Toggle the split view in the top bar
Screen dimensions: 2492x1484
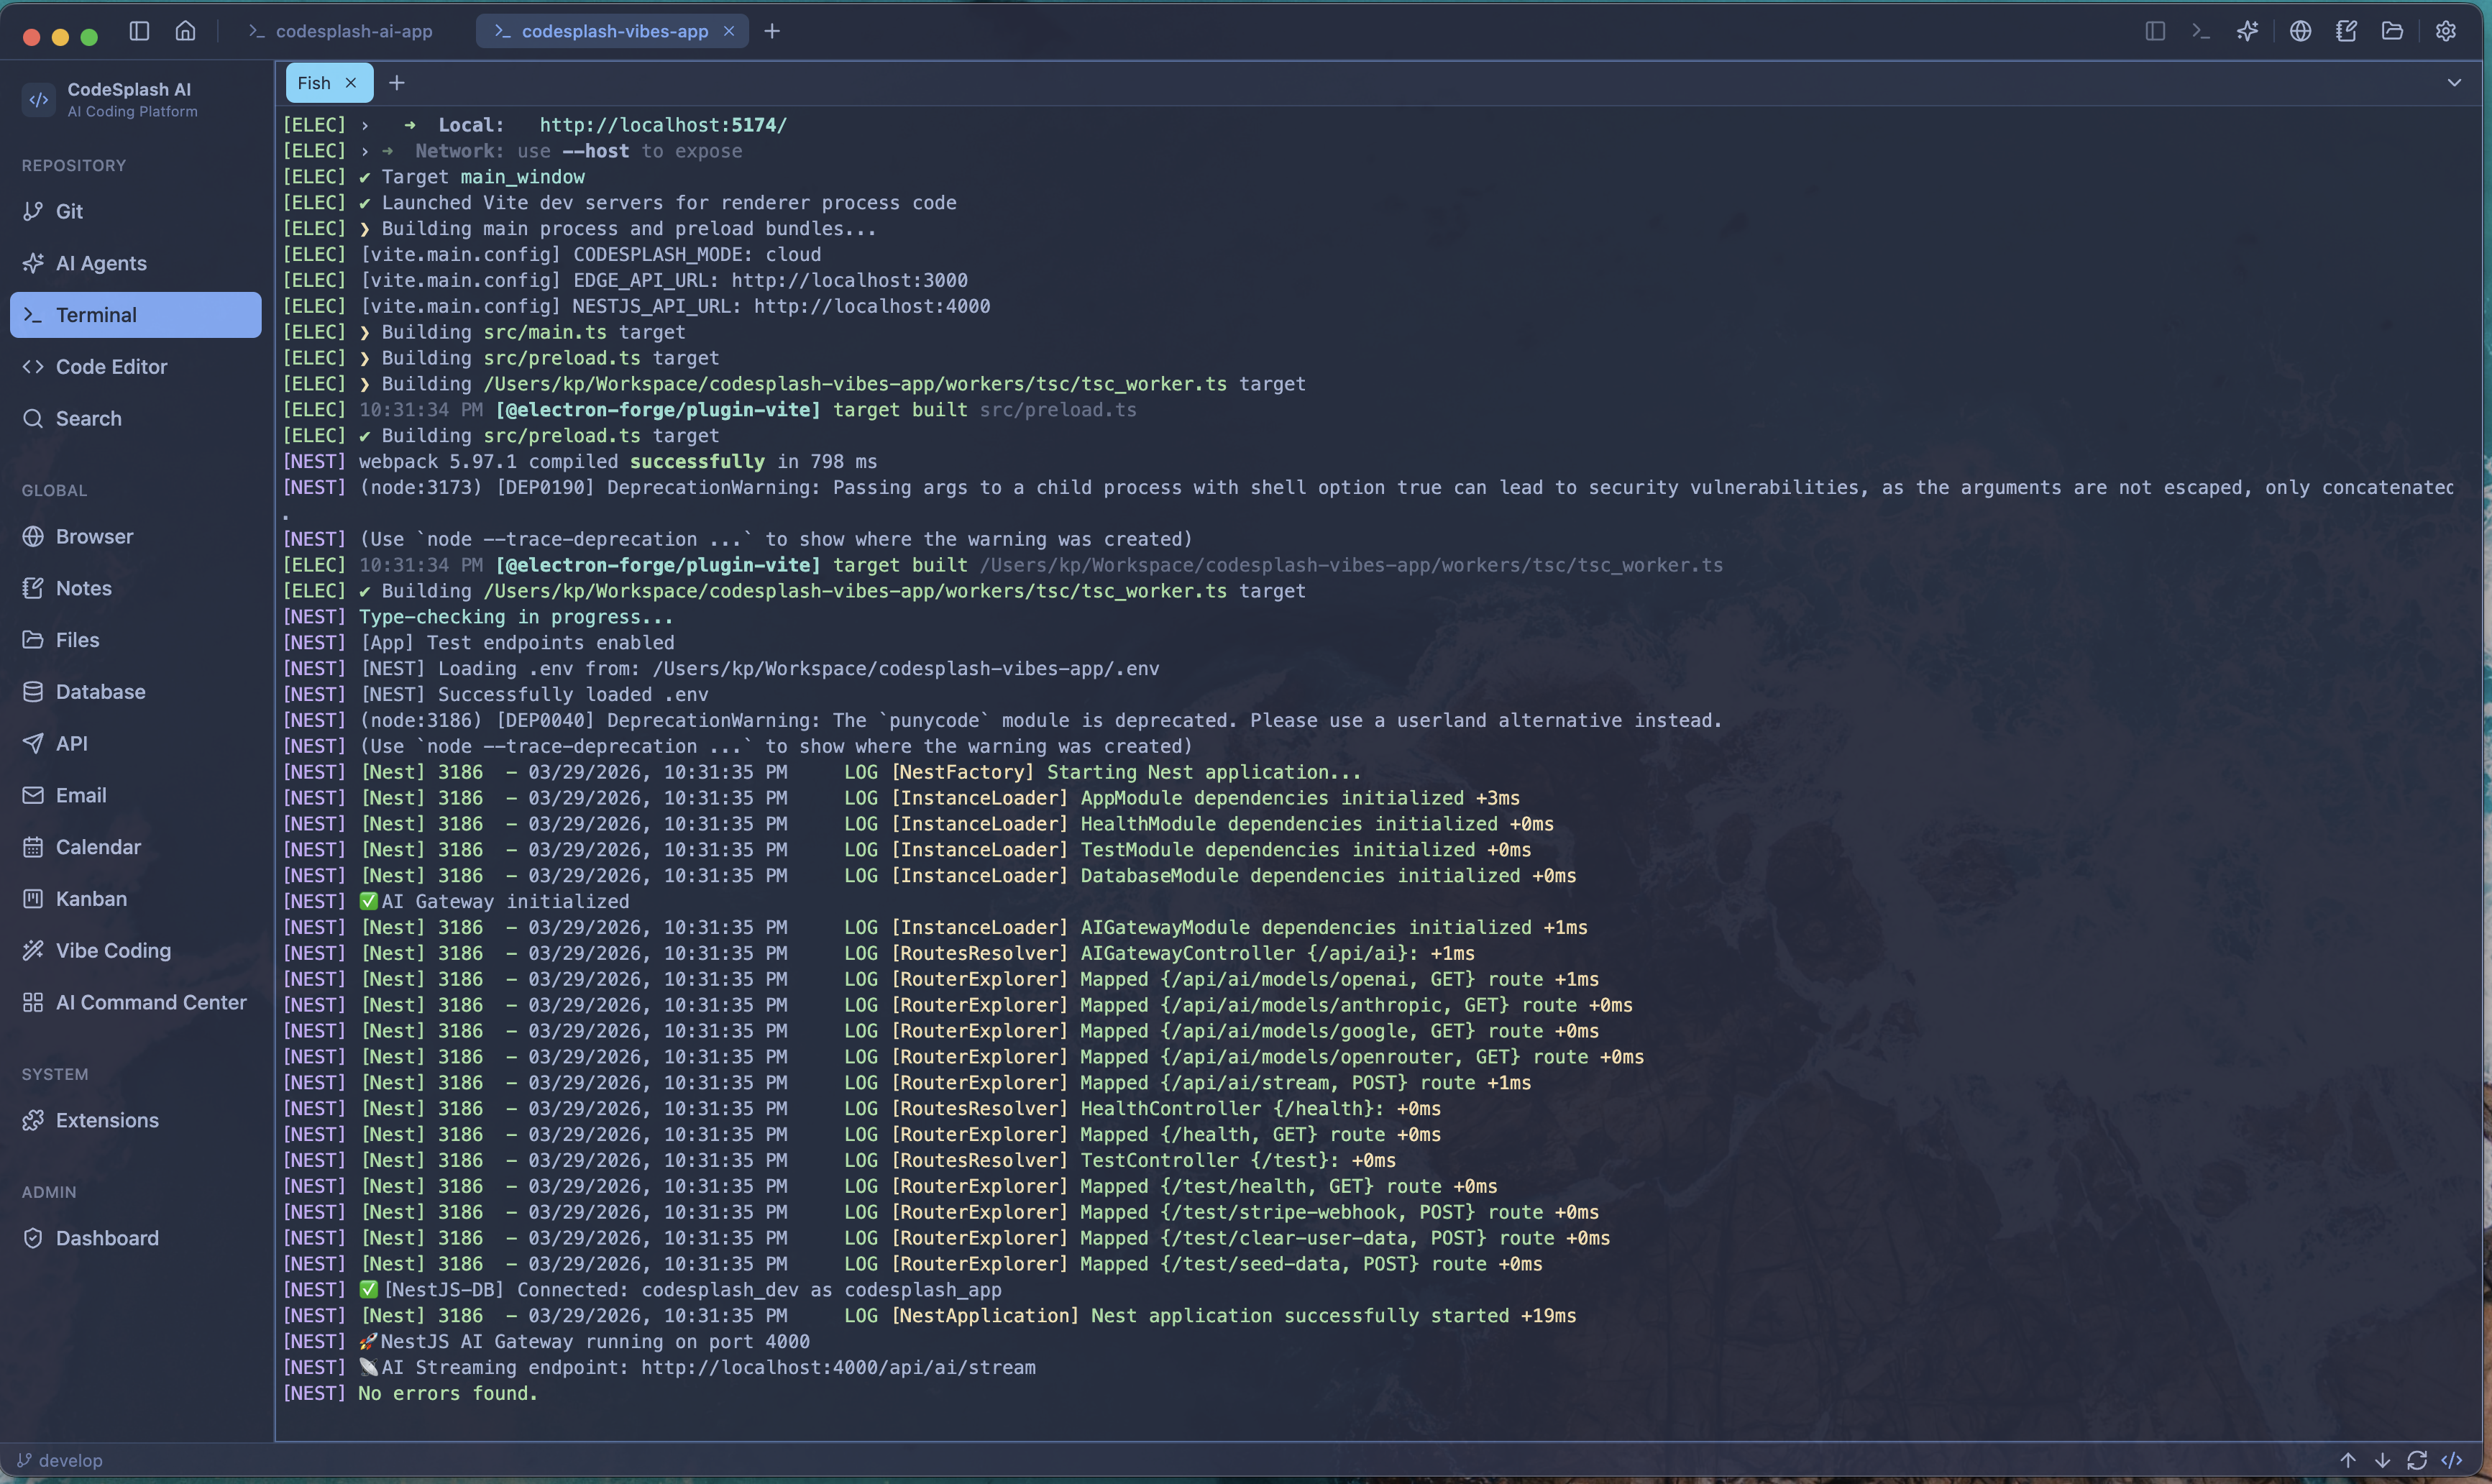[x=2154, y=31]
